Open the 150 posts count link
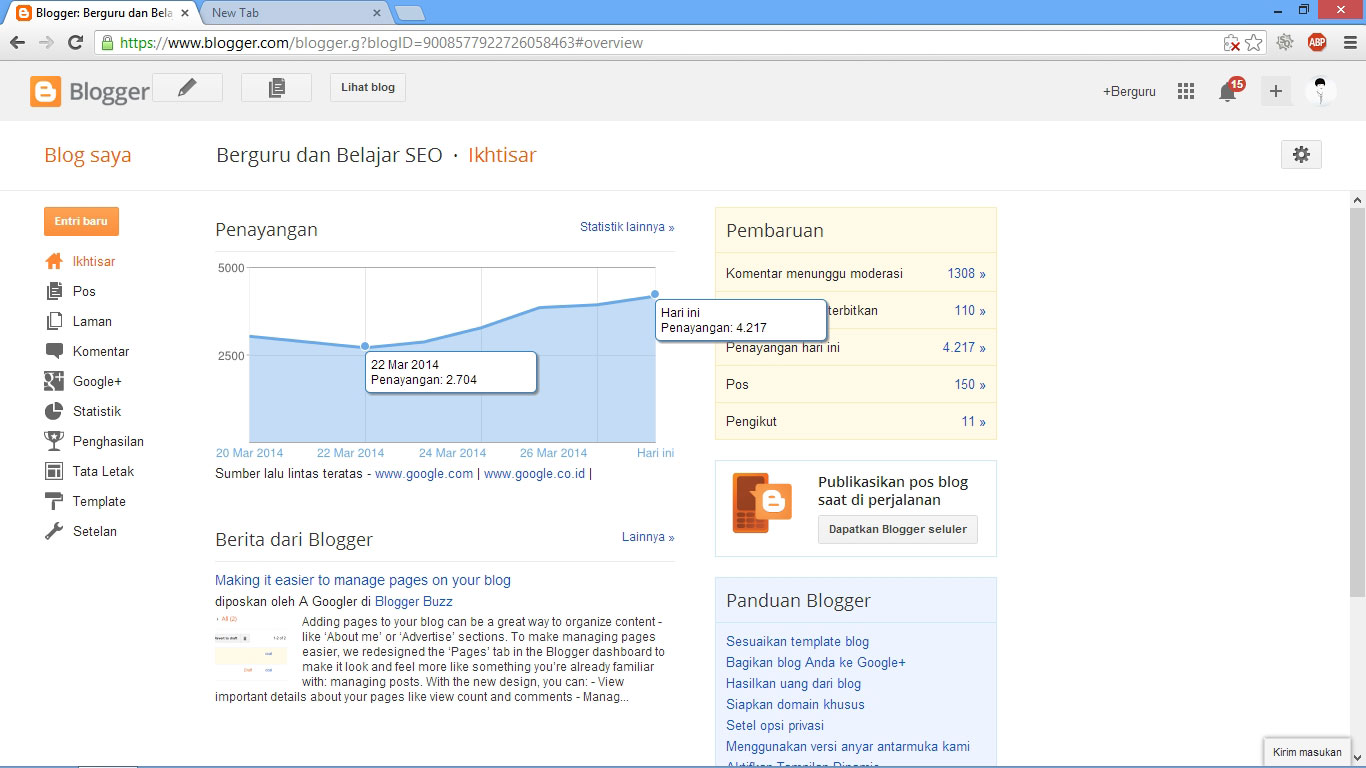1366x768 pixels. click(970, 384)
